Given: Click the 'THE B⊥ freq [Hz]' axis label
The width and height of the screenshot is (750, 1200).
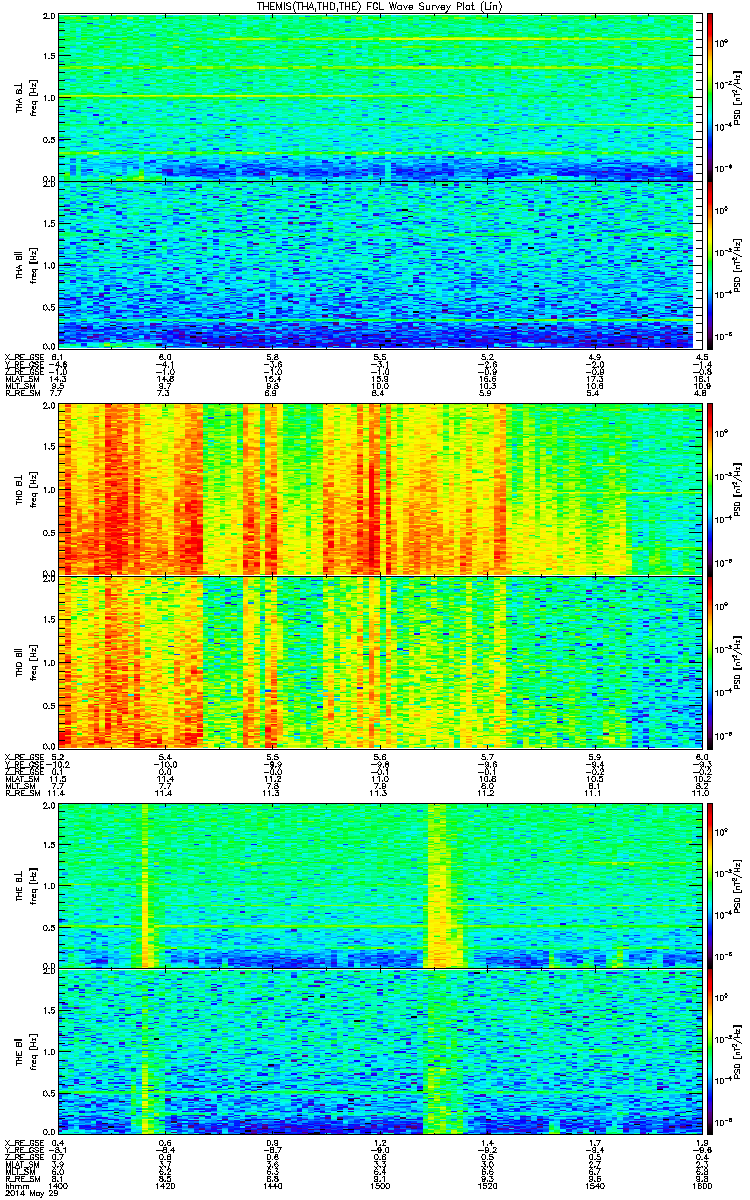Looking at the screenshot, I should (24, 885).
